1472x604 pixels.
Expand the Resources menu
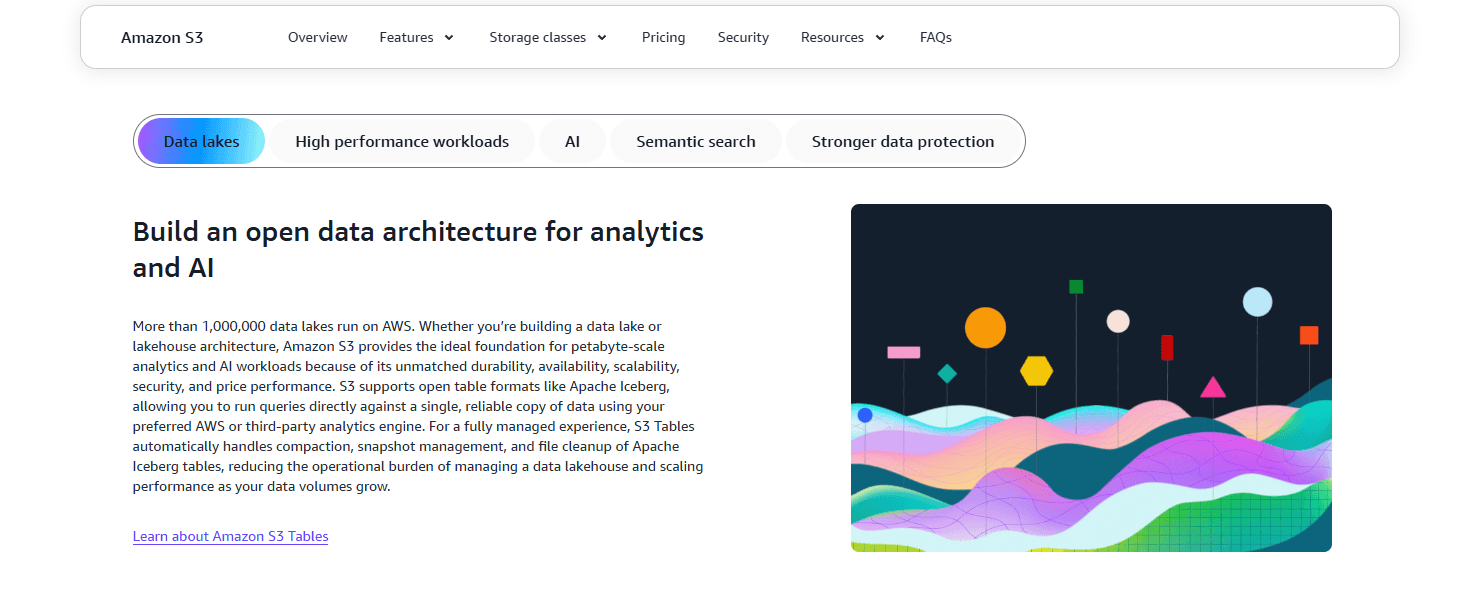(x=843, y=37)
